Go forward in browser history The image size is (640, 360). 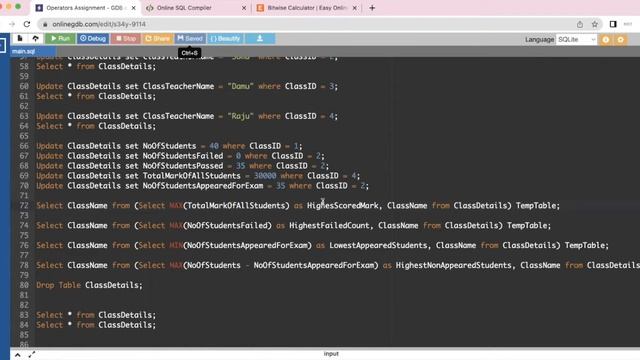pos(12,24)
